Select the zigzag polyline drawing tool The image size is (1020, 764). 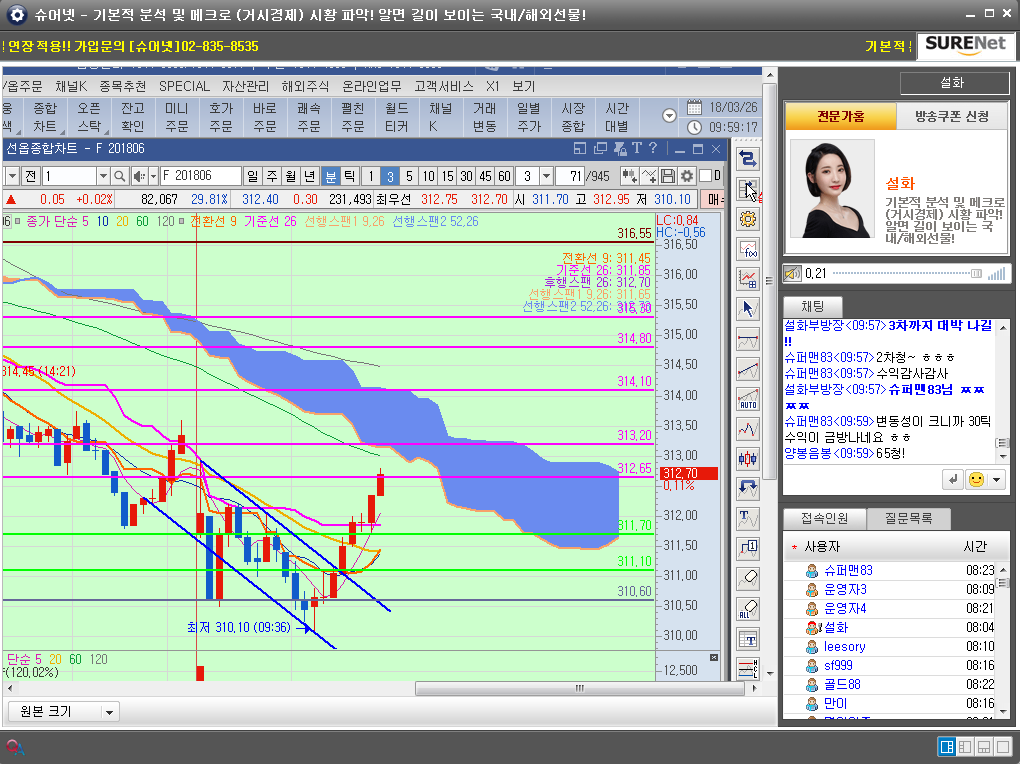[747, 429]
